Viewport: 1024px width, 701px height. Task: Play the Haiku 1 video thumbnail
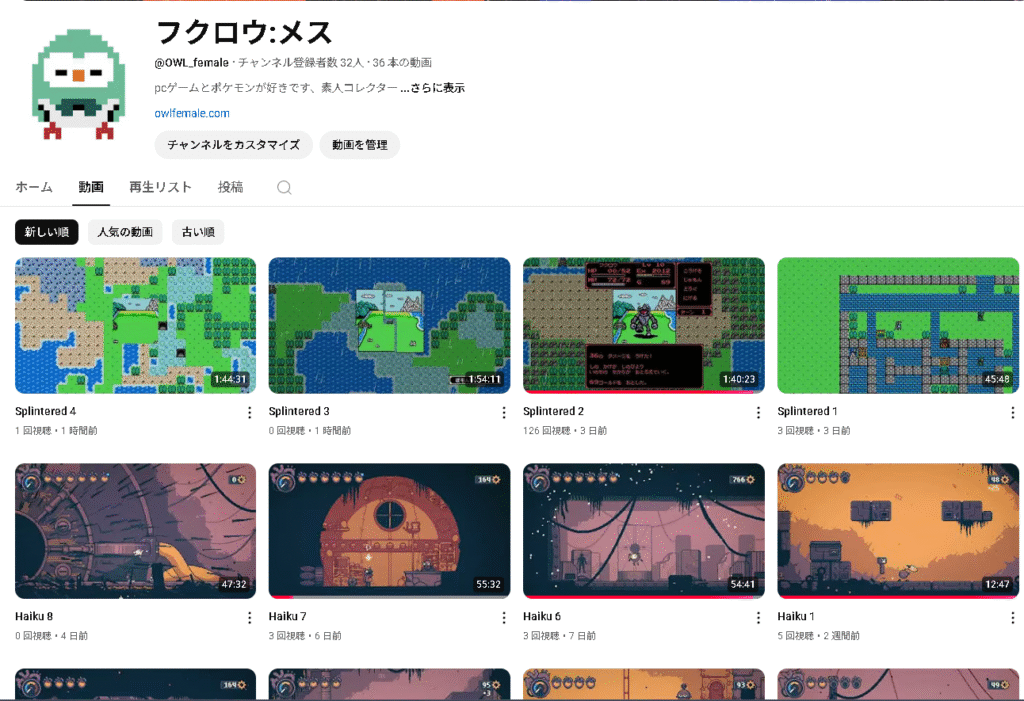click(897, 530)
